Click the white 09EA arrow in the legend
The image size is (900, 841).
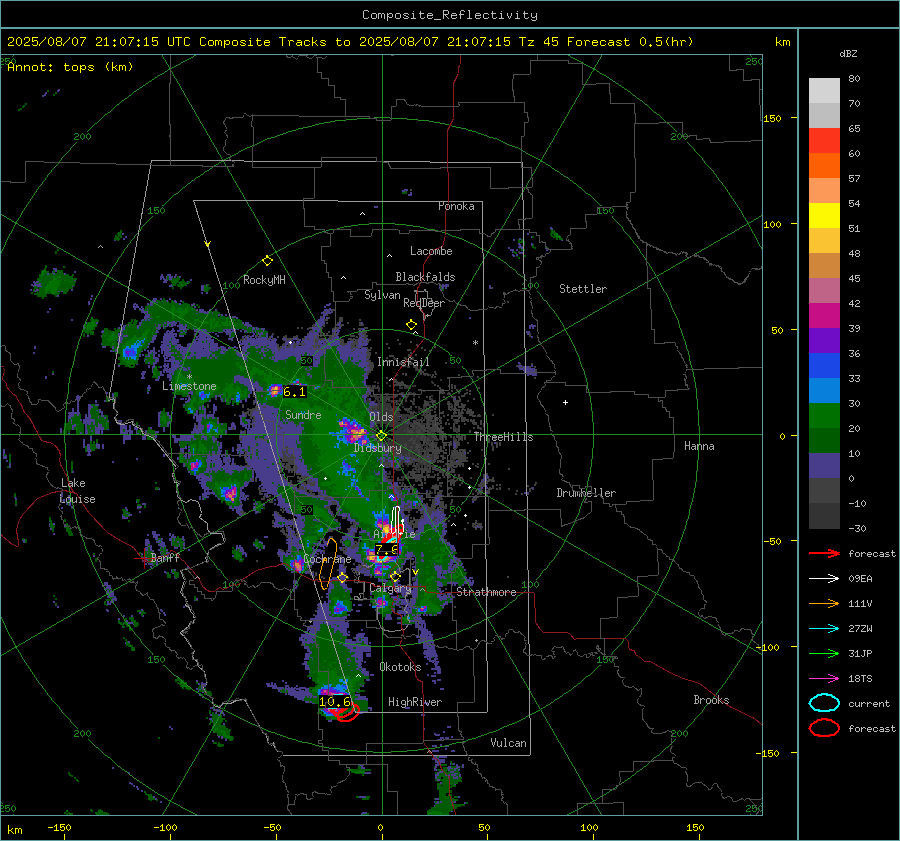(x=824, y=579)
